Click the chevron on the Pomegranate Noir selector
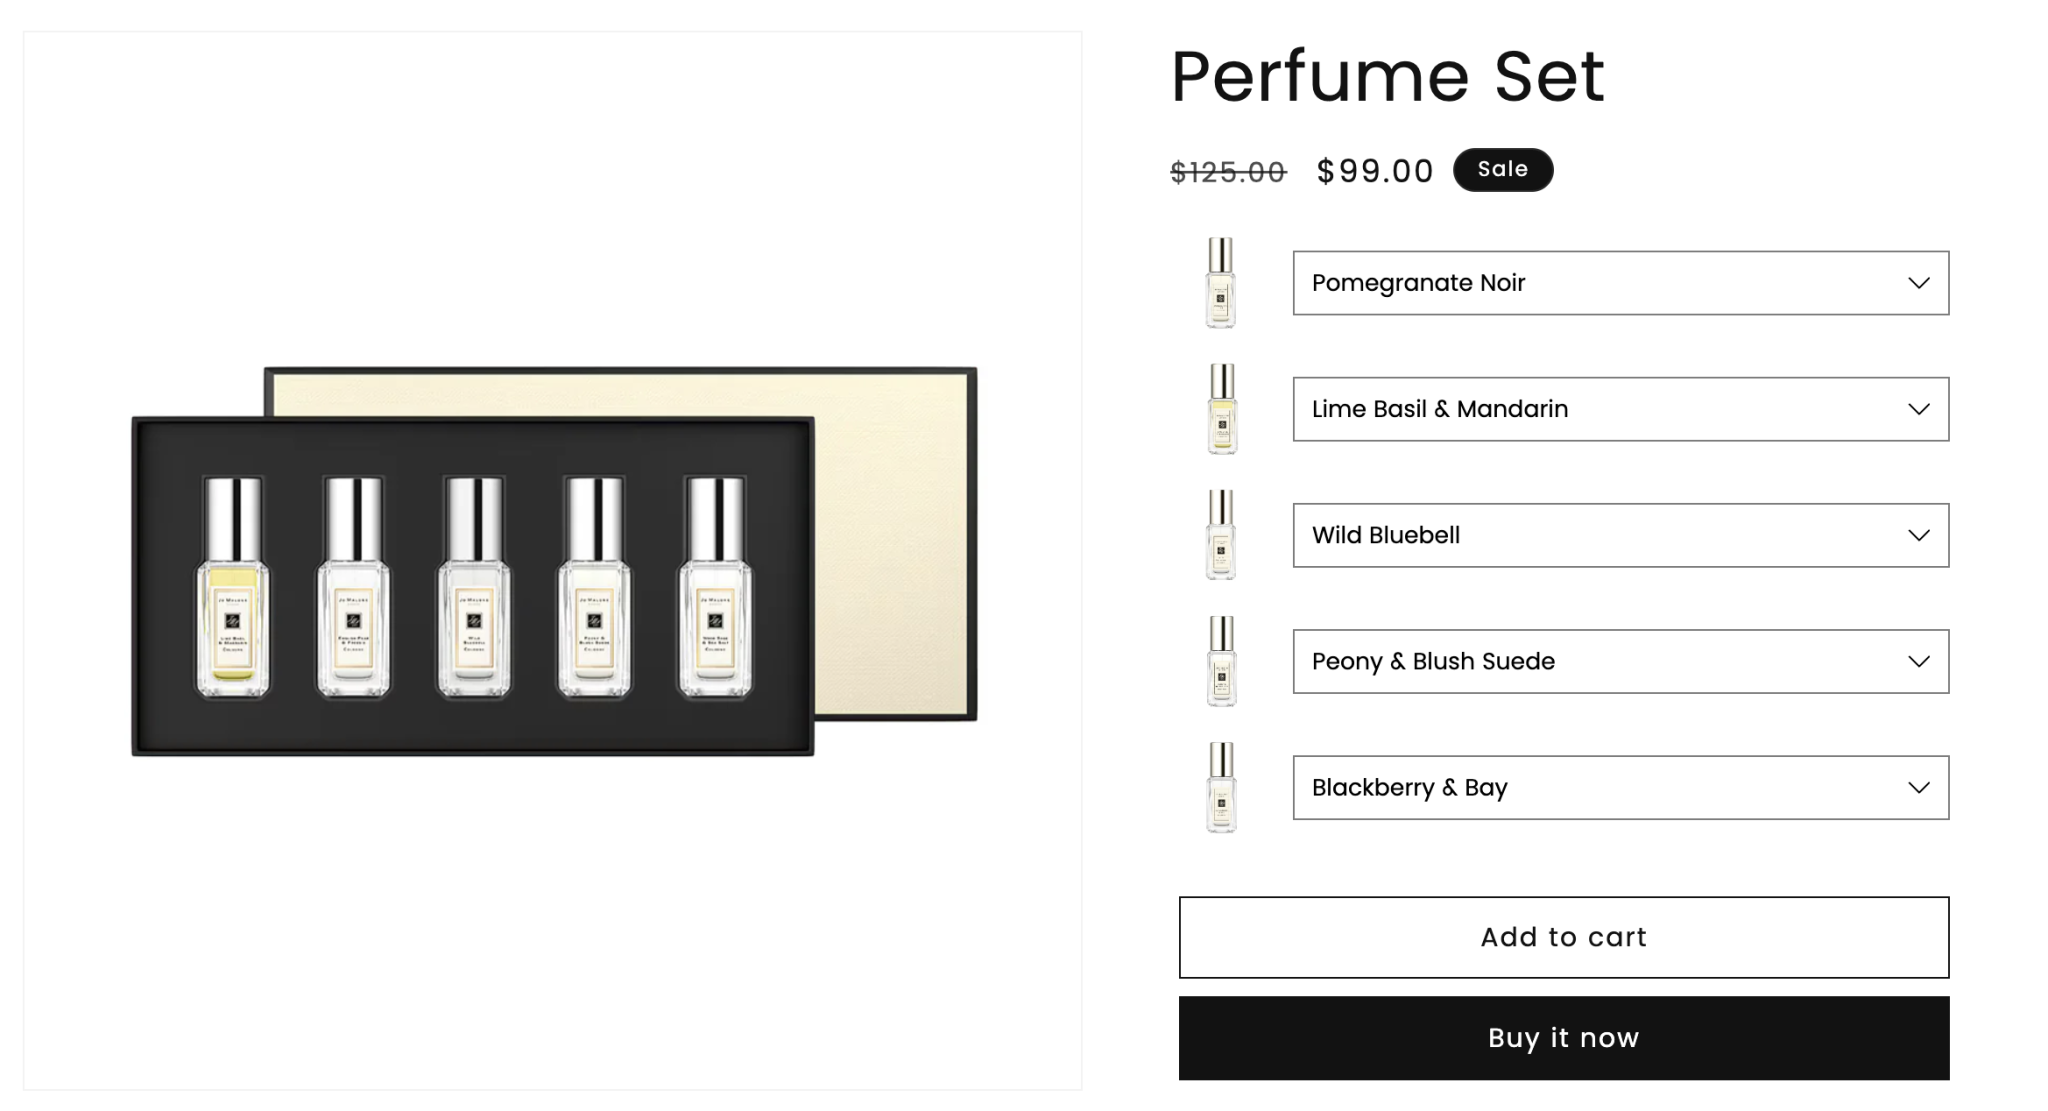 (1917, 283)
